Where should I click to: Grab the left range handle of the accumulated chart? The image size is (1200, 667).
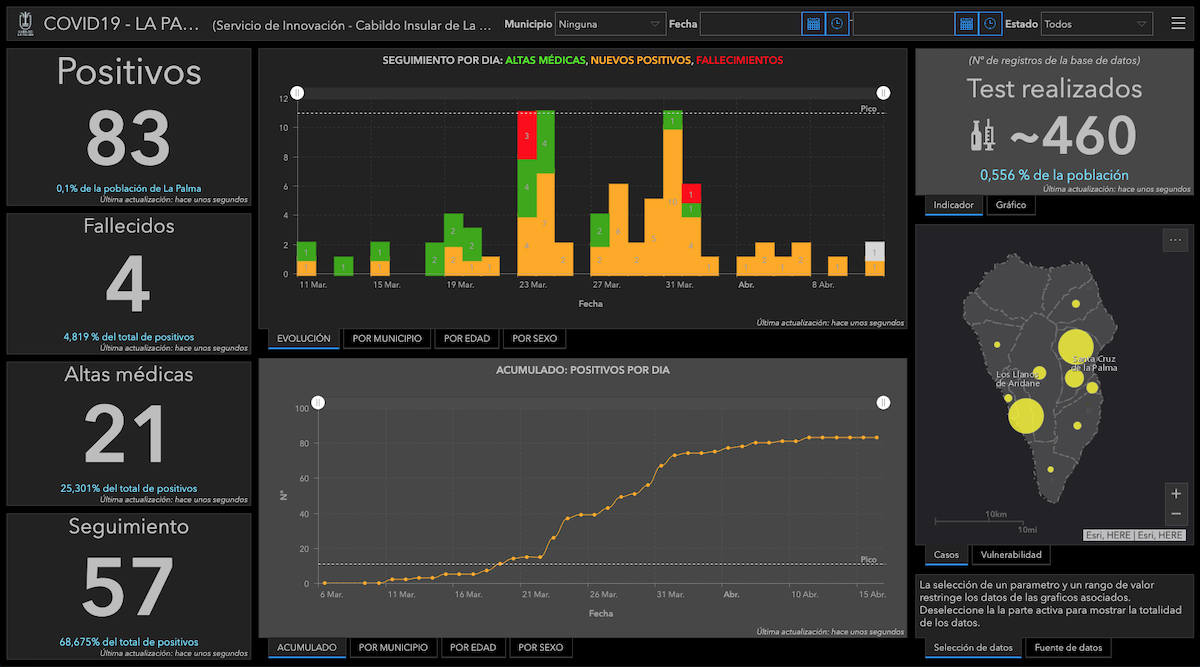click(318, 402)
